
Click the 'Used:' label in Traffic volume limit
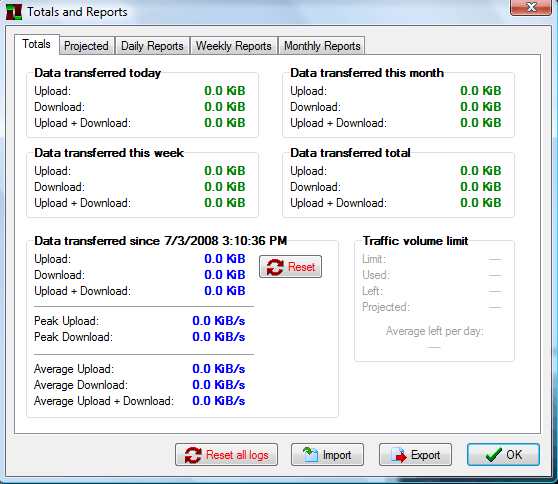[x=376, y=275]
